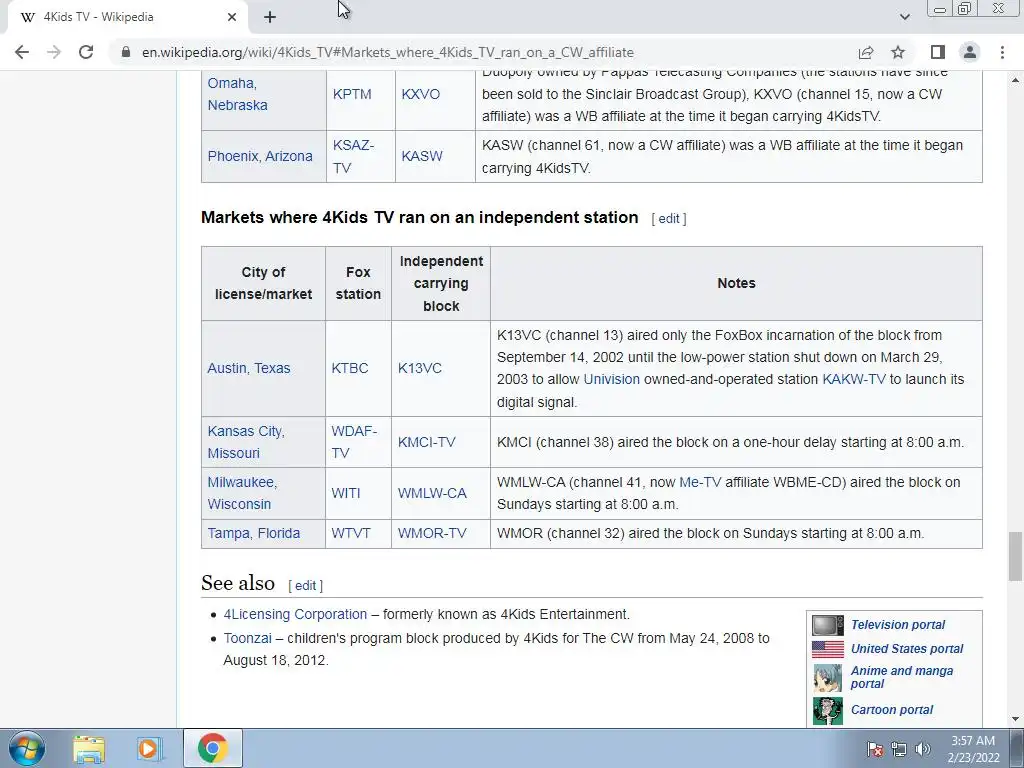
Task: Follow the Me-TV link
Action: coord(700,482)
